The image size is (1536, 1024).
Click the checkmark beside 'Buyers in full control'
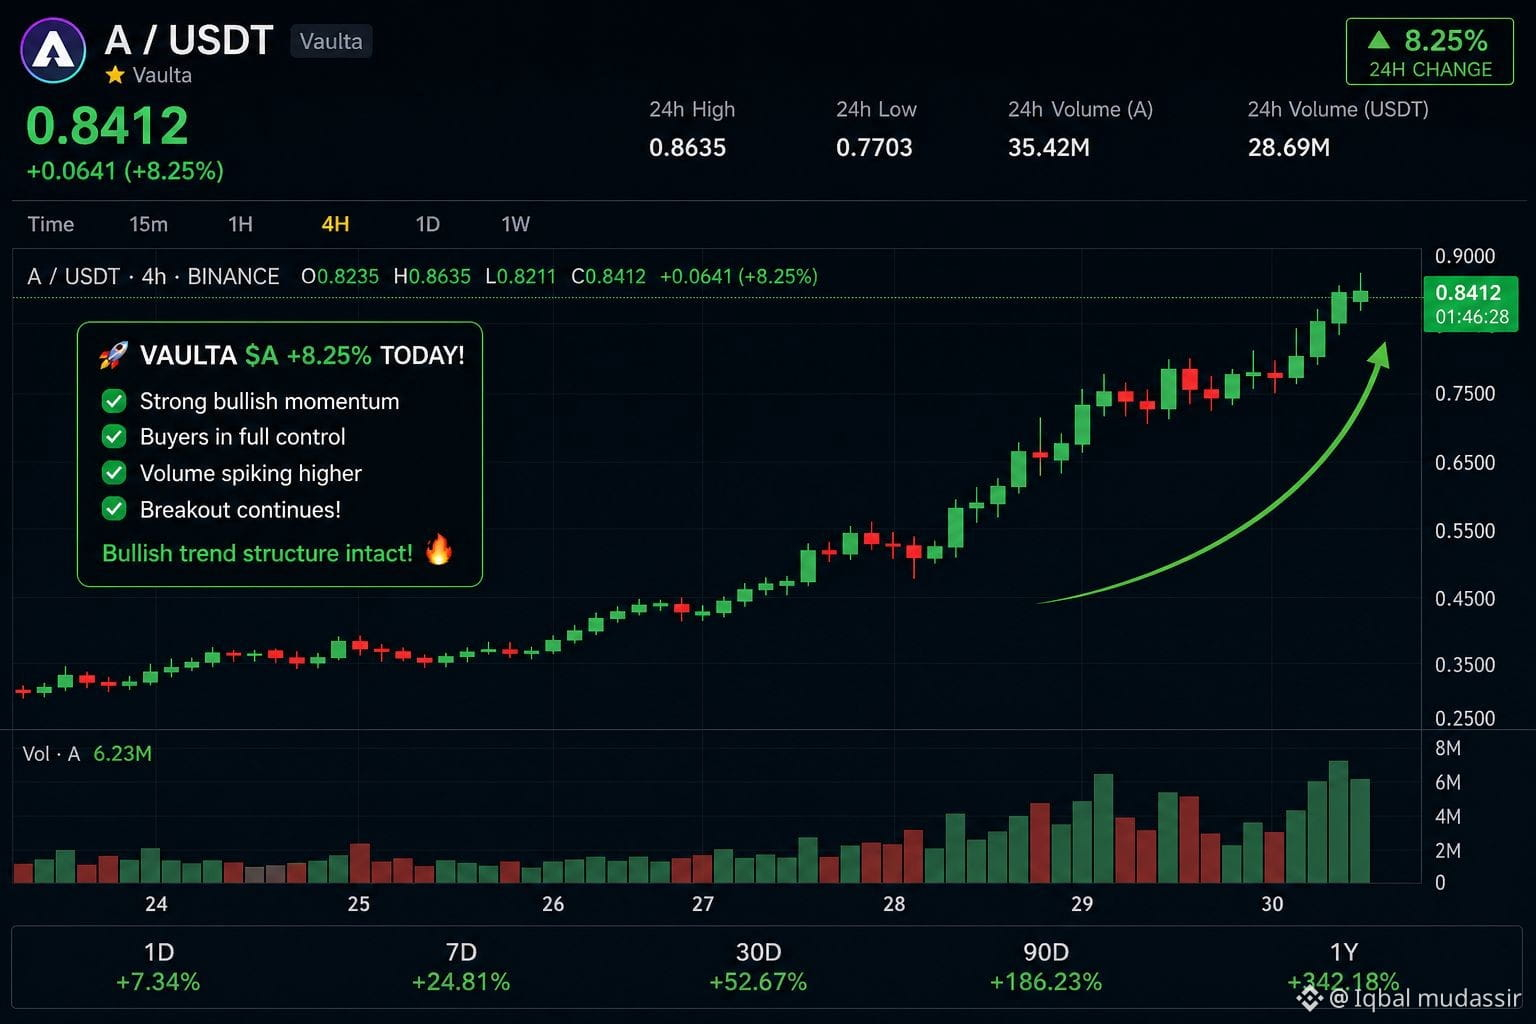114,437
